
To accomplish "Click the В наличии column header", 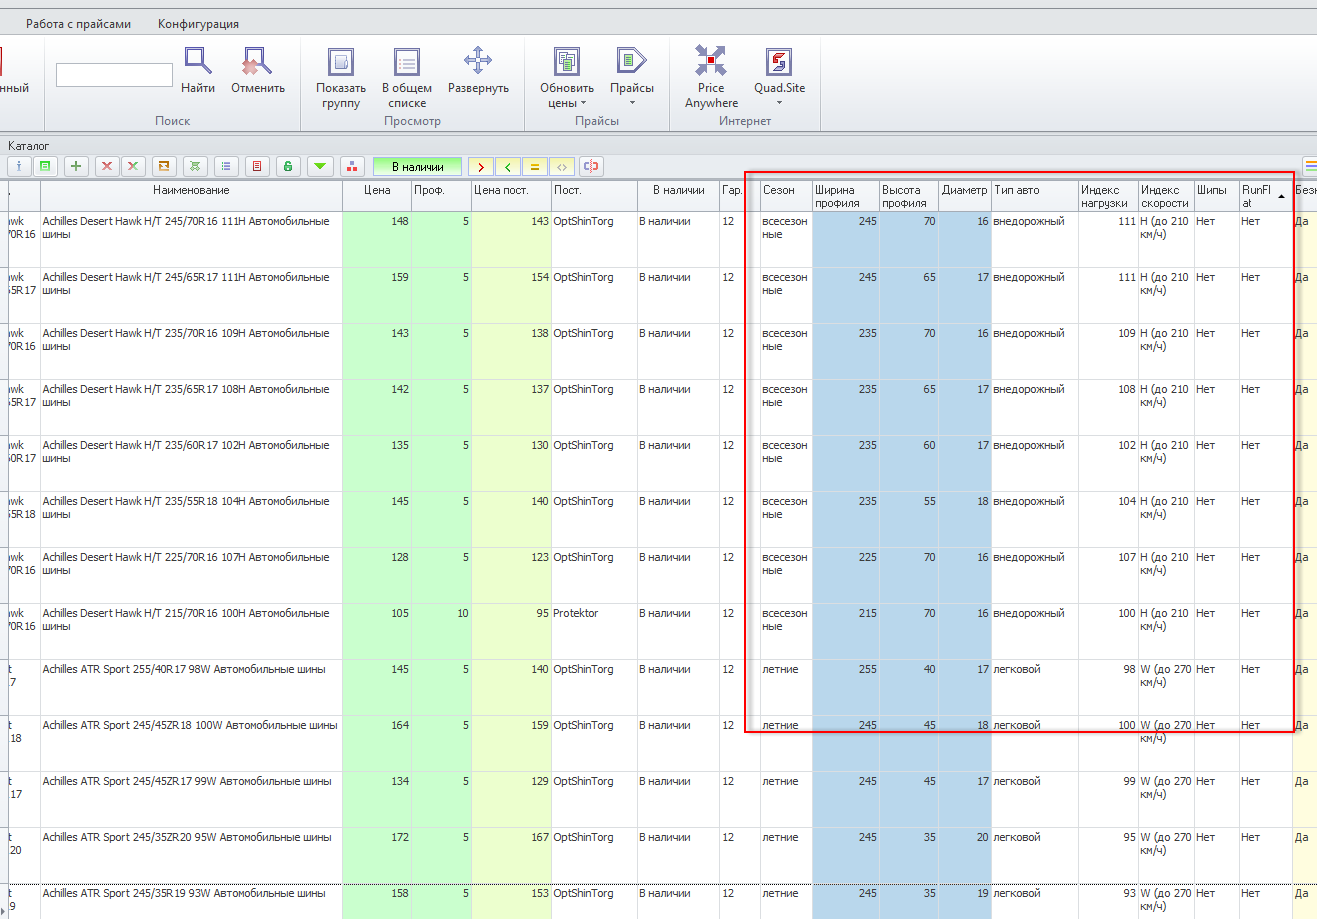I will [x=678, y=196].
